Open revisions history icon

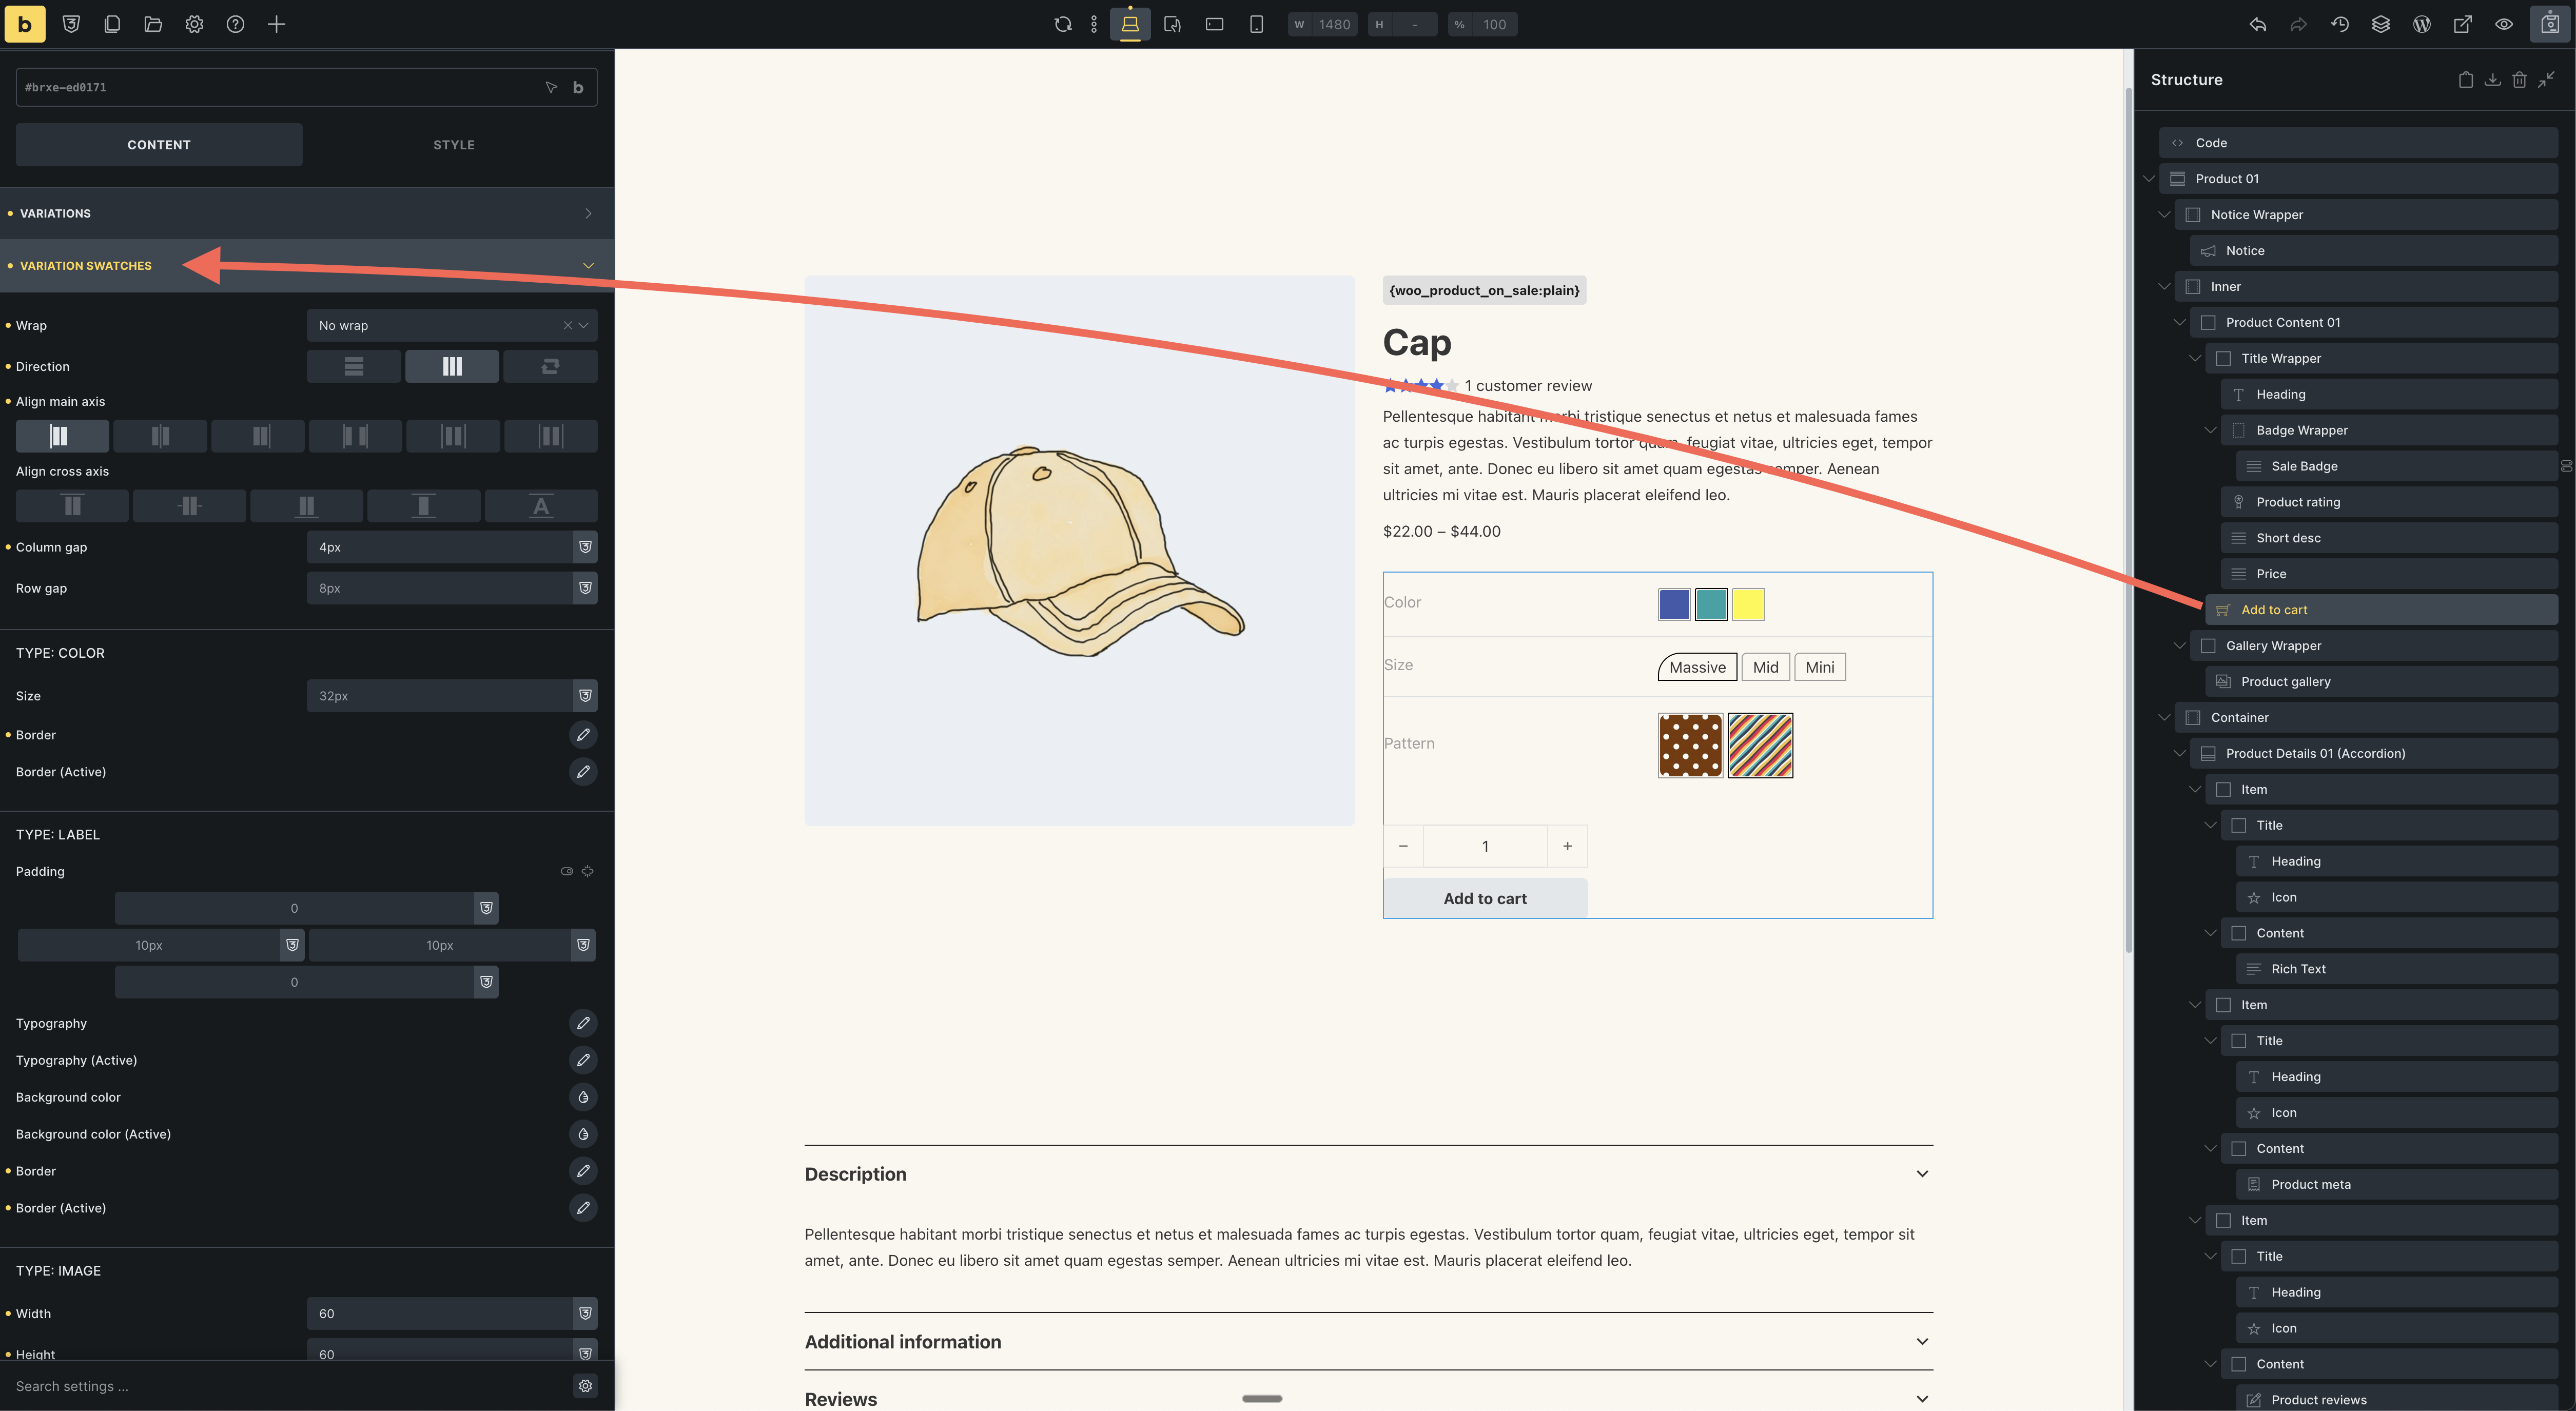(x=2339, y=25)
